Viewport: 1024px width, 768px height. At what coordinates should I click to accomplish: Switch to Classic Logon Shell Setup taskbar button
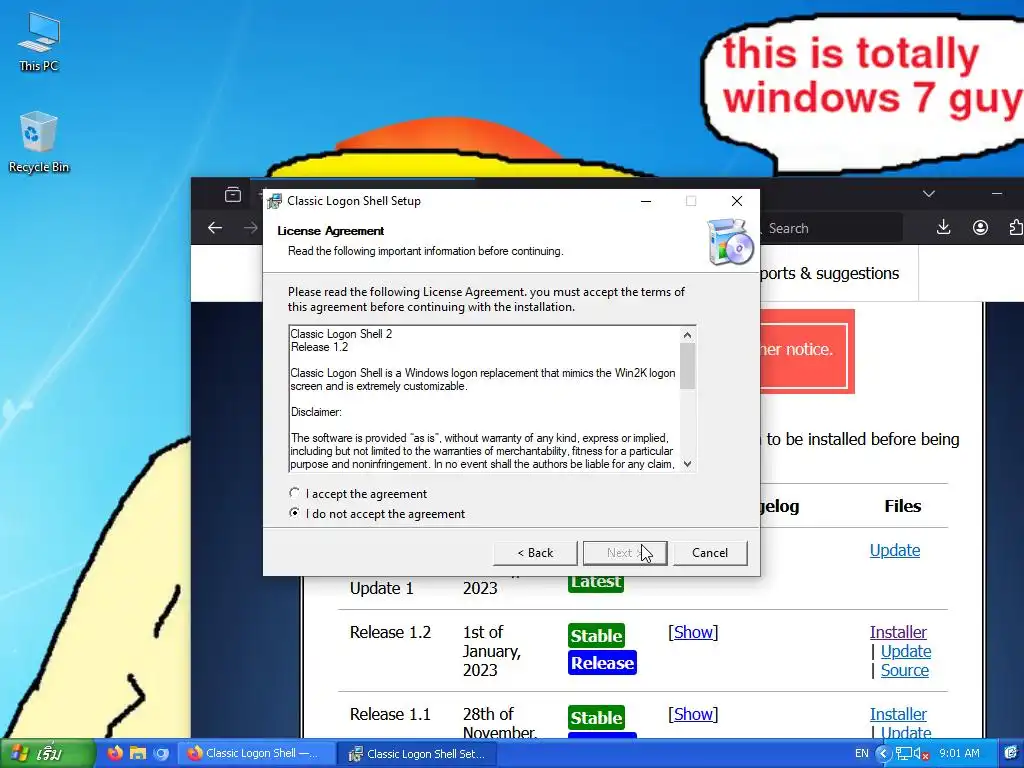pos(419,754)
